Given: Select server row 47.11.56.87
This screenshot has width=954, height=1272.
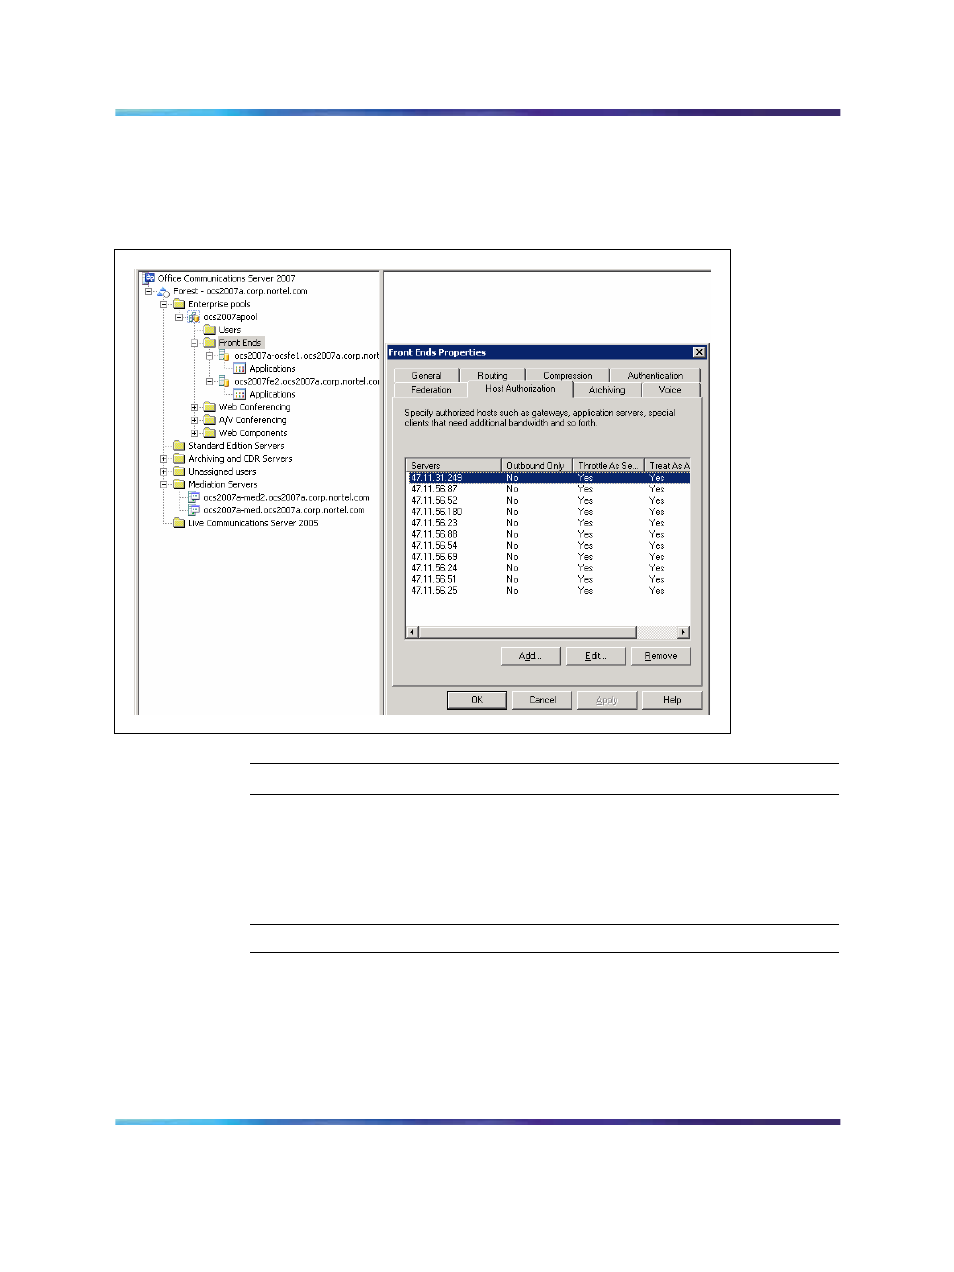Looking at the screenshot, I should 548,489.
